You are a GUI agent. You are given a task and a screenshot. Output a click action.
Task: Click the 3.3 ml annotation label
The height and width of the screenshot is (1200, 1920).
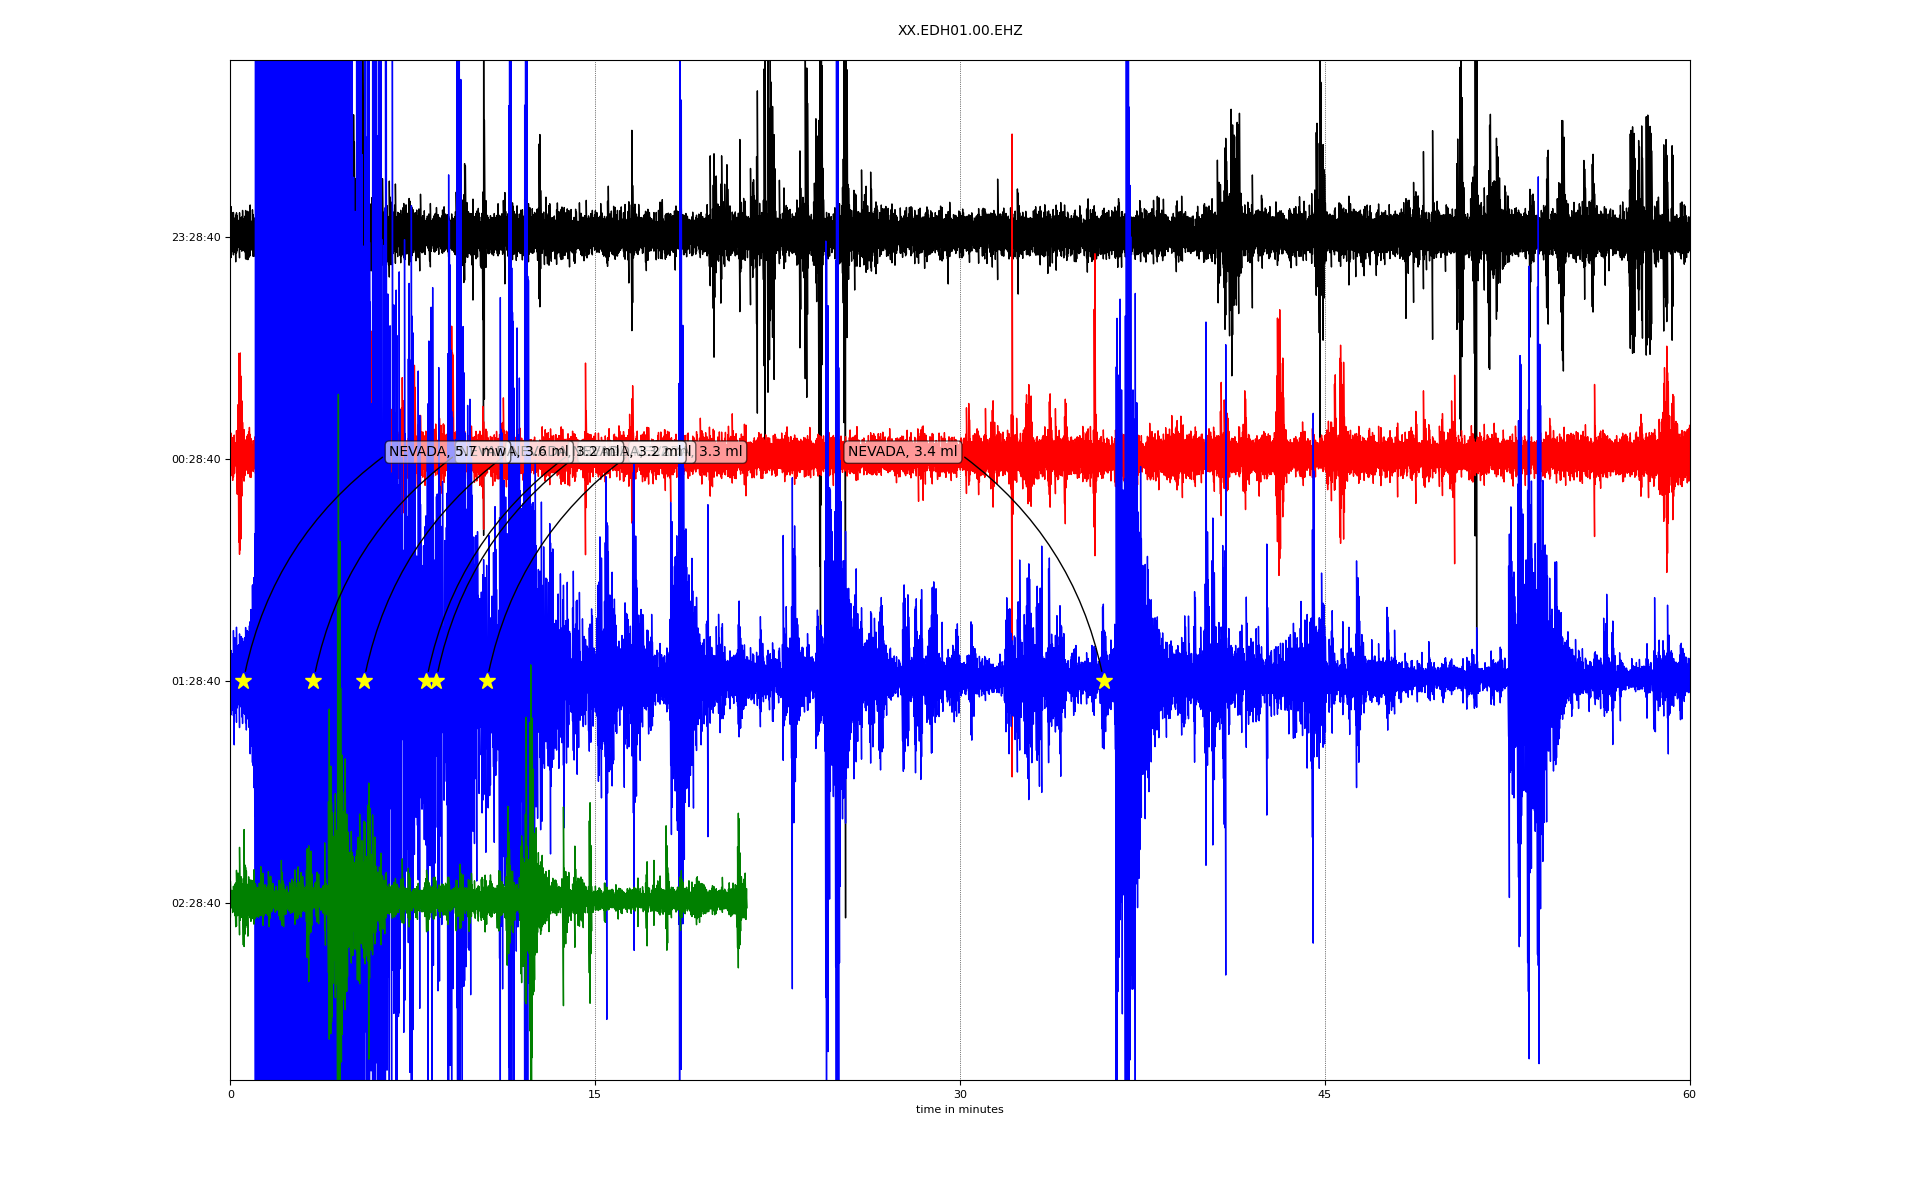(721, 452)
